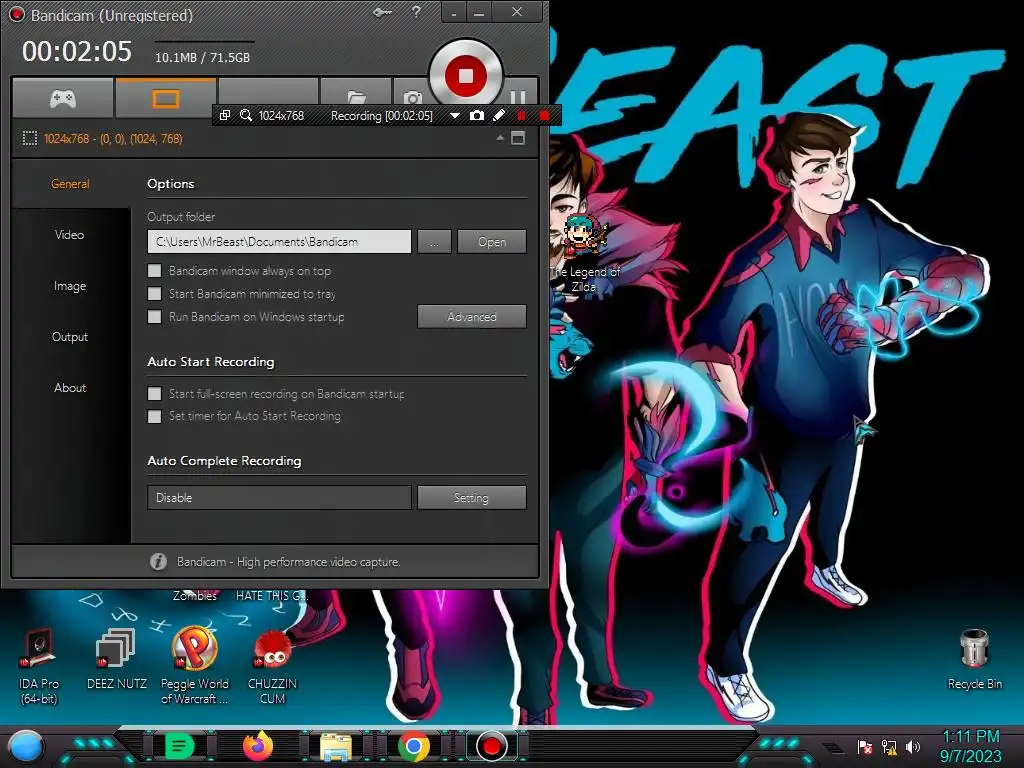
Task: Click the magnifier icon beside 1024x768
Action: point(246,116)
